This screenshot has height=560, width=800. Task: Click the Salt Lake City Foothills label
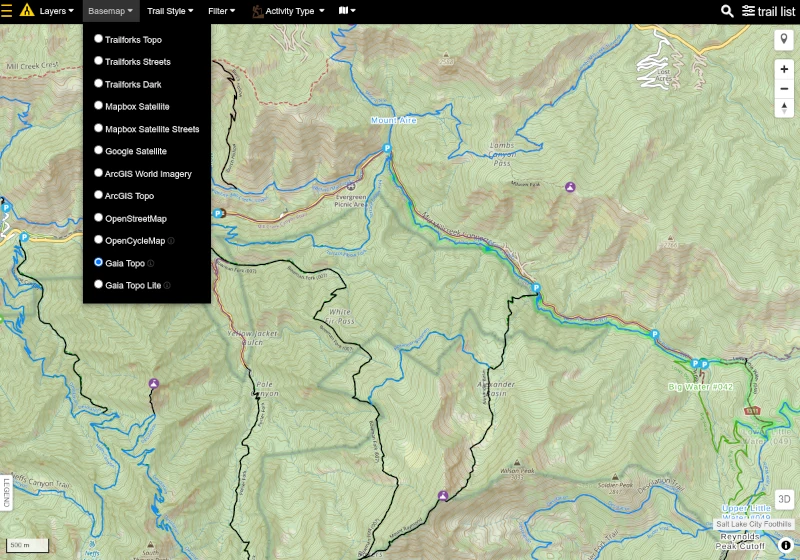(x=754, y=524)
